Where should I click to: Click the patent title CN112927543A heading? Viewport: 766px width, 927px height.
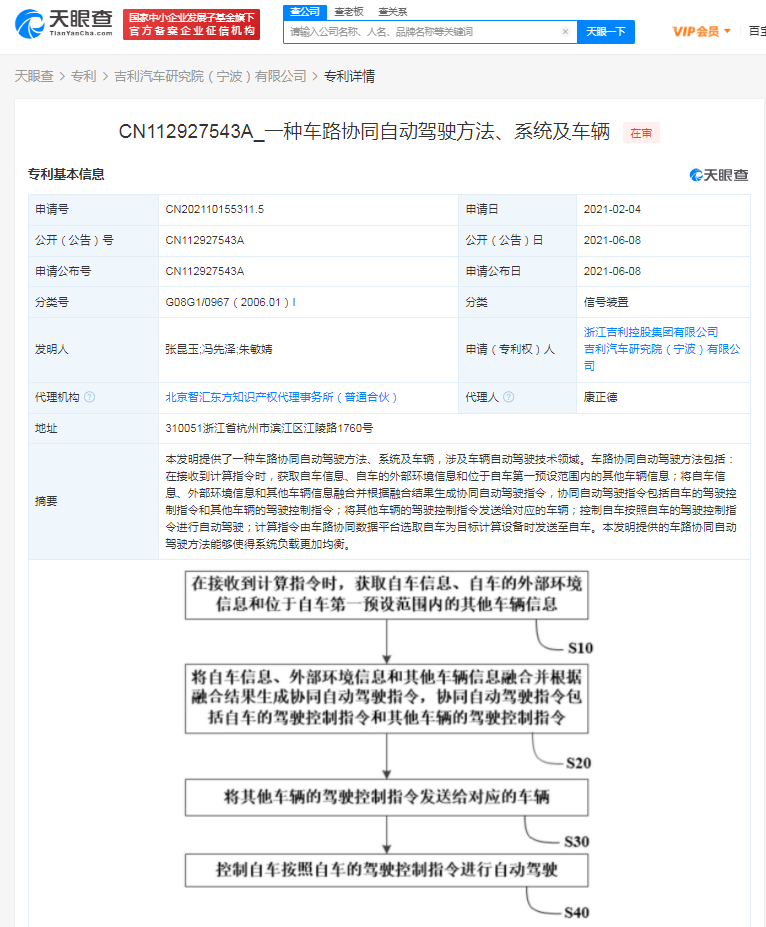coord(364,131)
